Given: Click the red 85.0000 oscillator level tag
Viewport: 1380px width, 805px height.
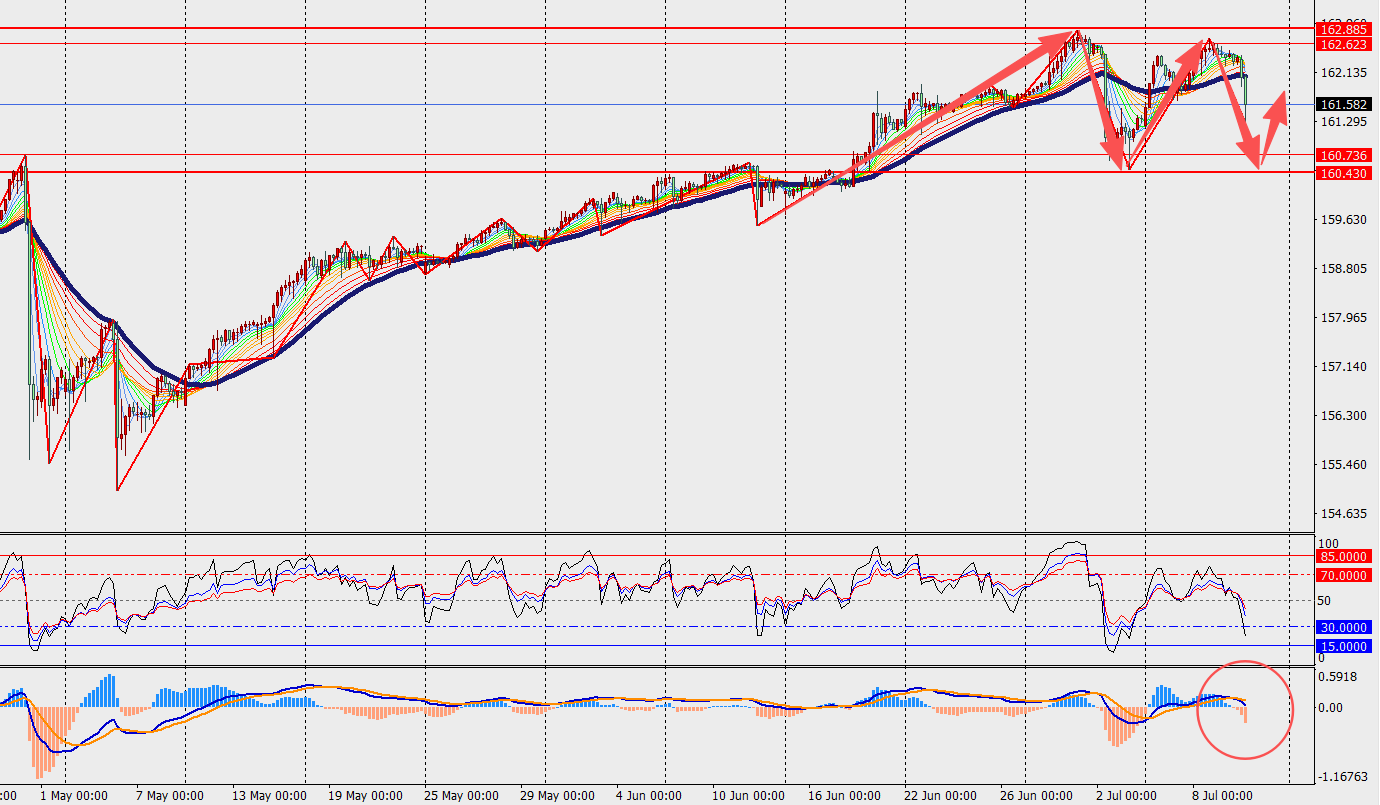Looking at the screenshot, I should point(1343,556).
